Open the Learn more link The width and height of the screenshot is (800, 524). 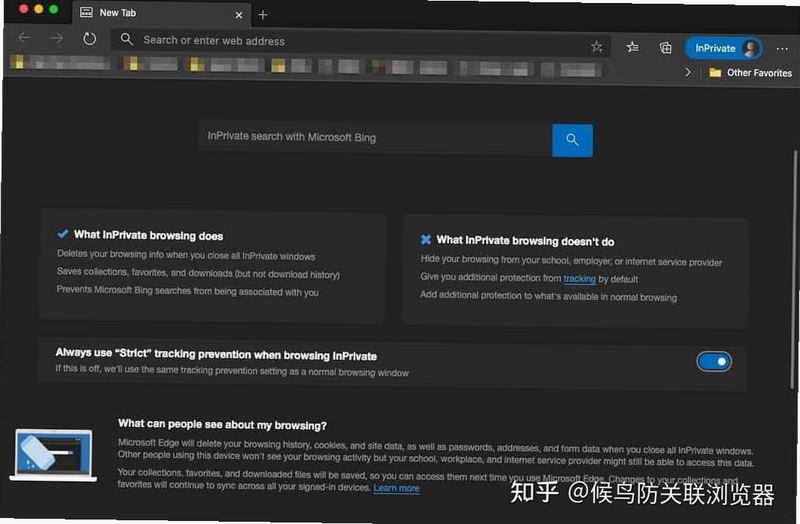(x=396, y=488)
